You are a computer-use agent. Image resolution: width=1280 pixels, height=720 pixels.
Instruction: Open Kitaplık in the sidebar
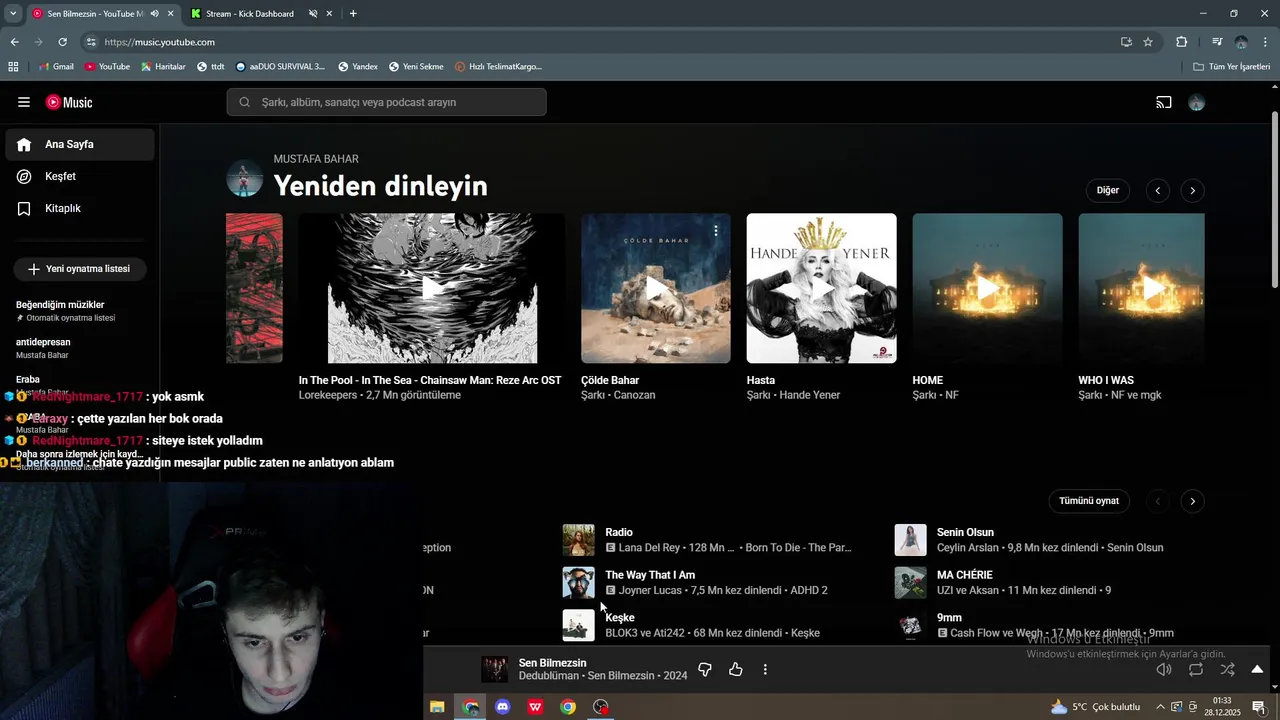(80, 208)
